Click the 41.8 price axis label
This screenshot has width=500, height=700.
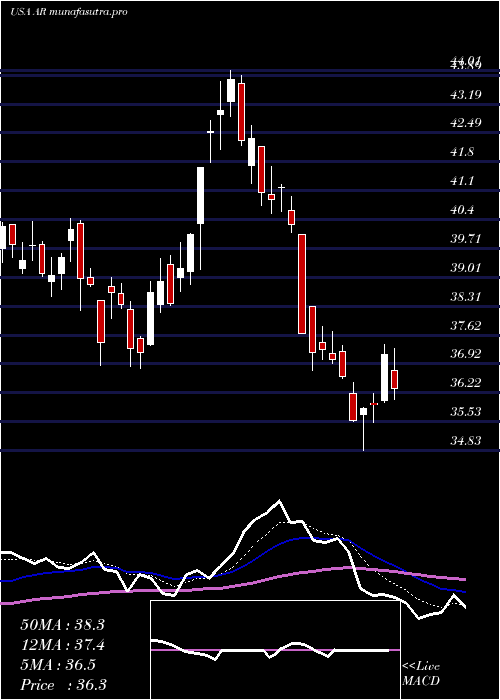(462, 152)
